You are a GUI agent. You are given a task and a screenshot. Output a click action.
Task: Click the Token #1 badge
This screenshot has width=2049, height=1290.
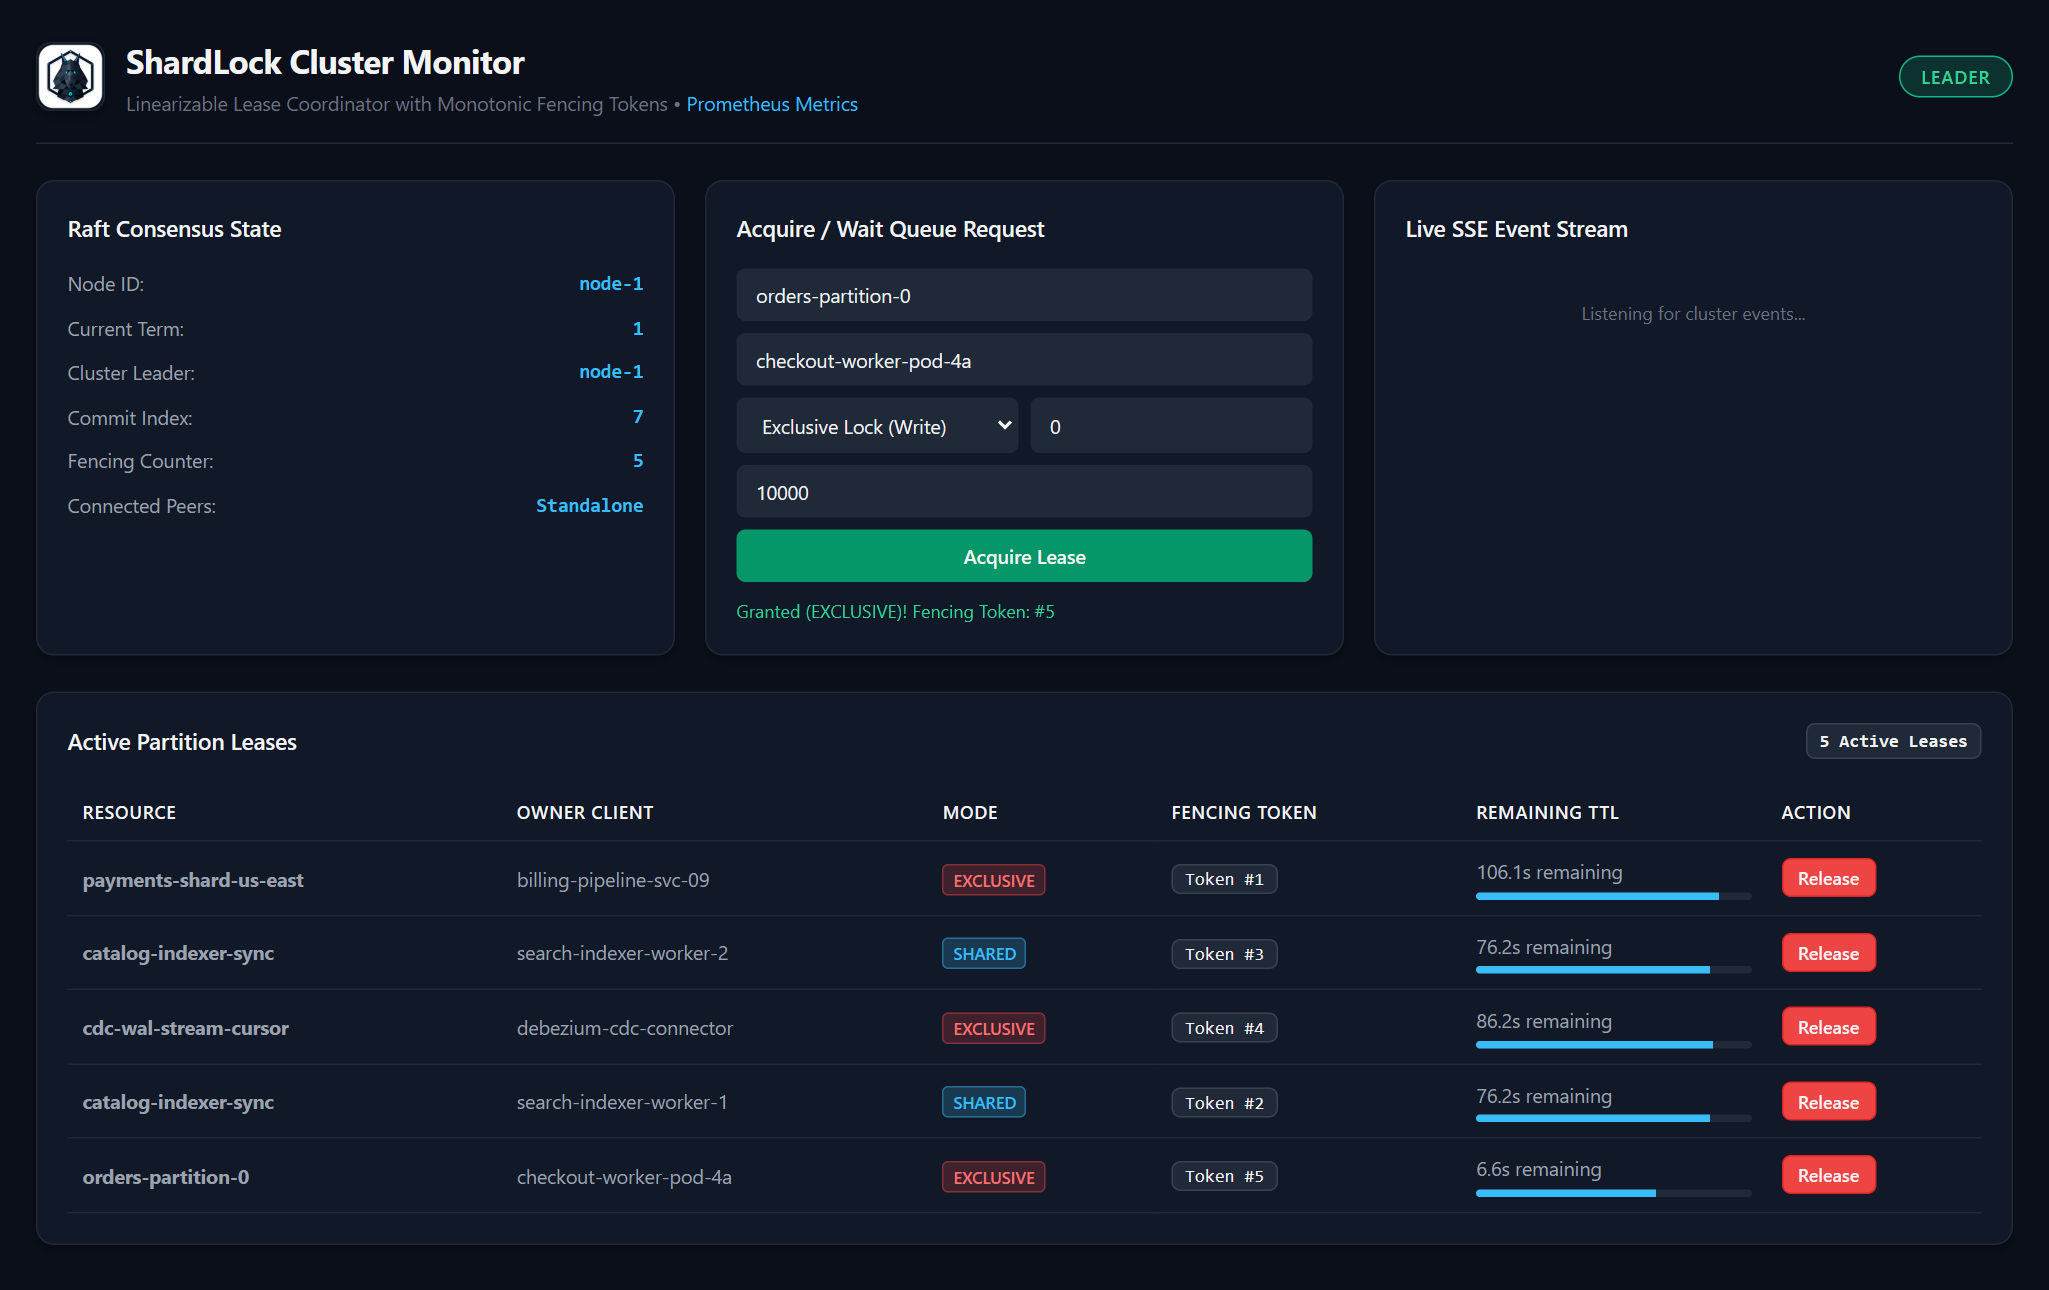[1224, 879]
